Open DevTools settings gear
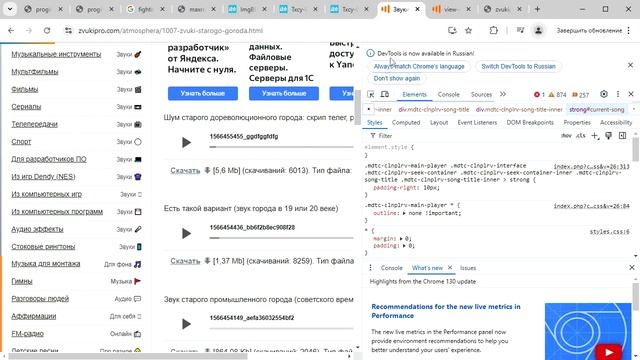 604,94
